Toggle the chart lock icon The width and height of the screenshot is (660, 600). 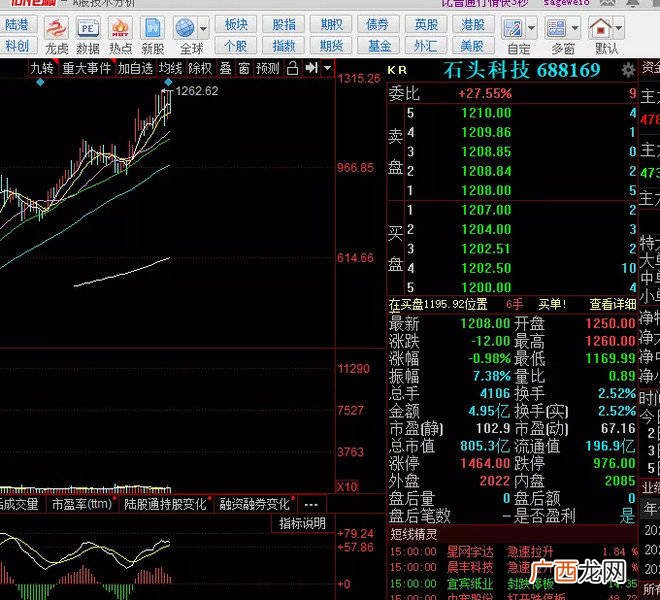[293, 68]
